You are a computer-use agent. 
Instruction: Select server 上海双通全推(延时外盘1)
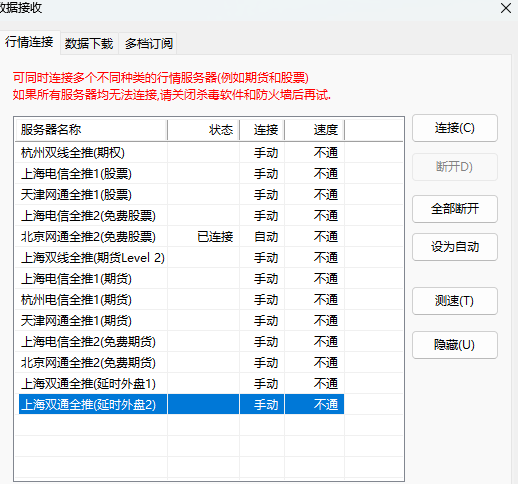click(88, 384)
